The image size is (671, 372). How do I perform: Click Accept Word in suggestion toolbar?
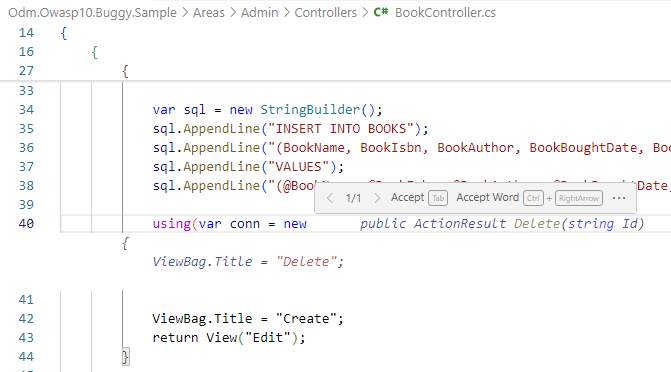click(x=487, y=197)
